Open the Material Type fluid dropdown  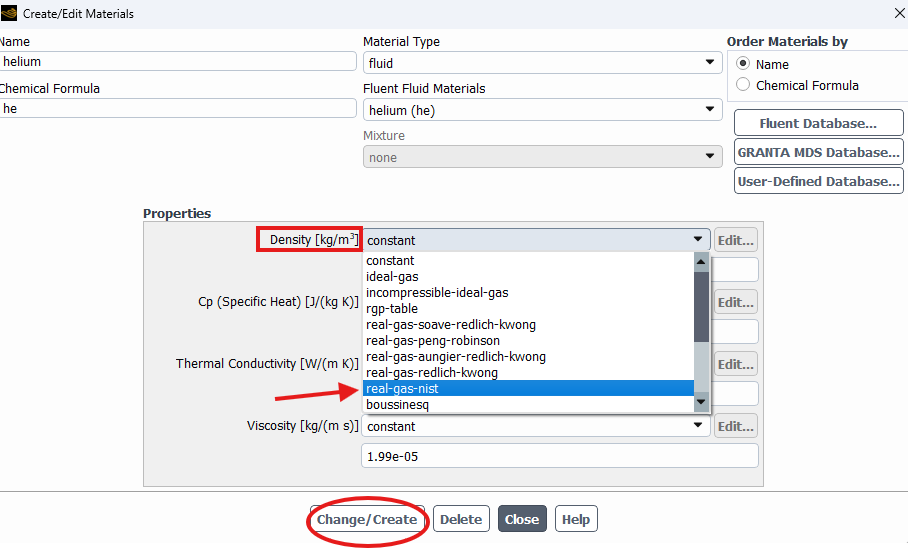[543, 63]
